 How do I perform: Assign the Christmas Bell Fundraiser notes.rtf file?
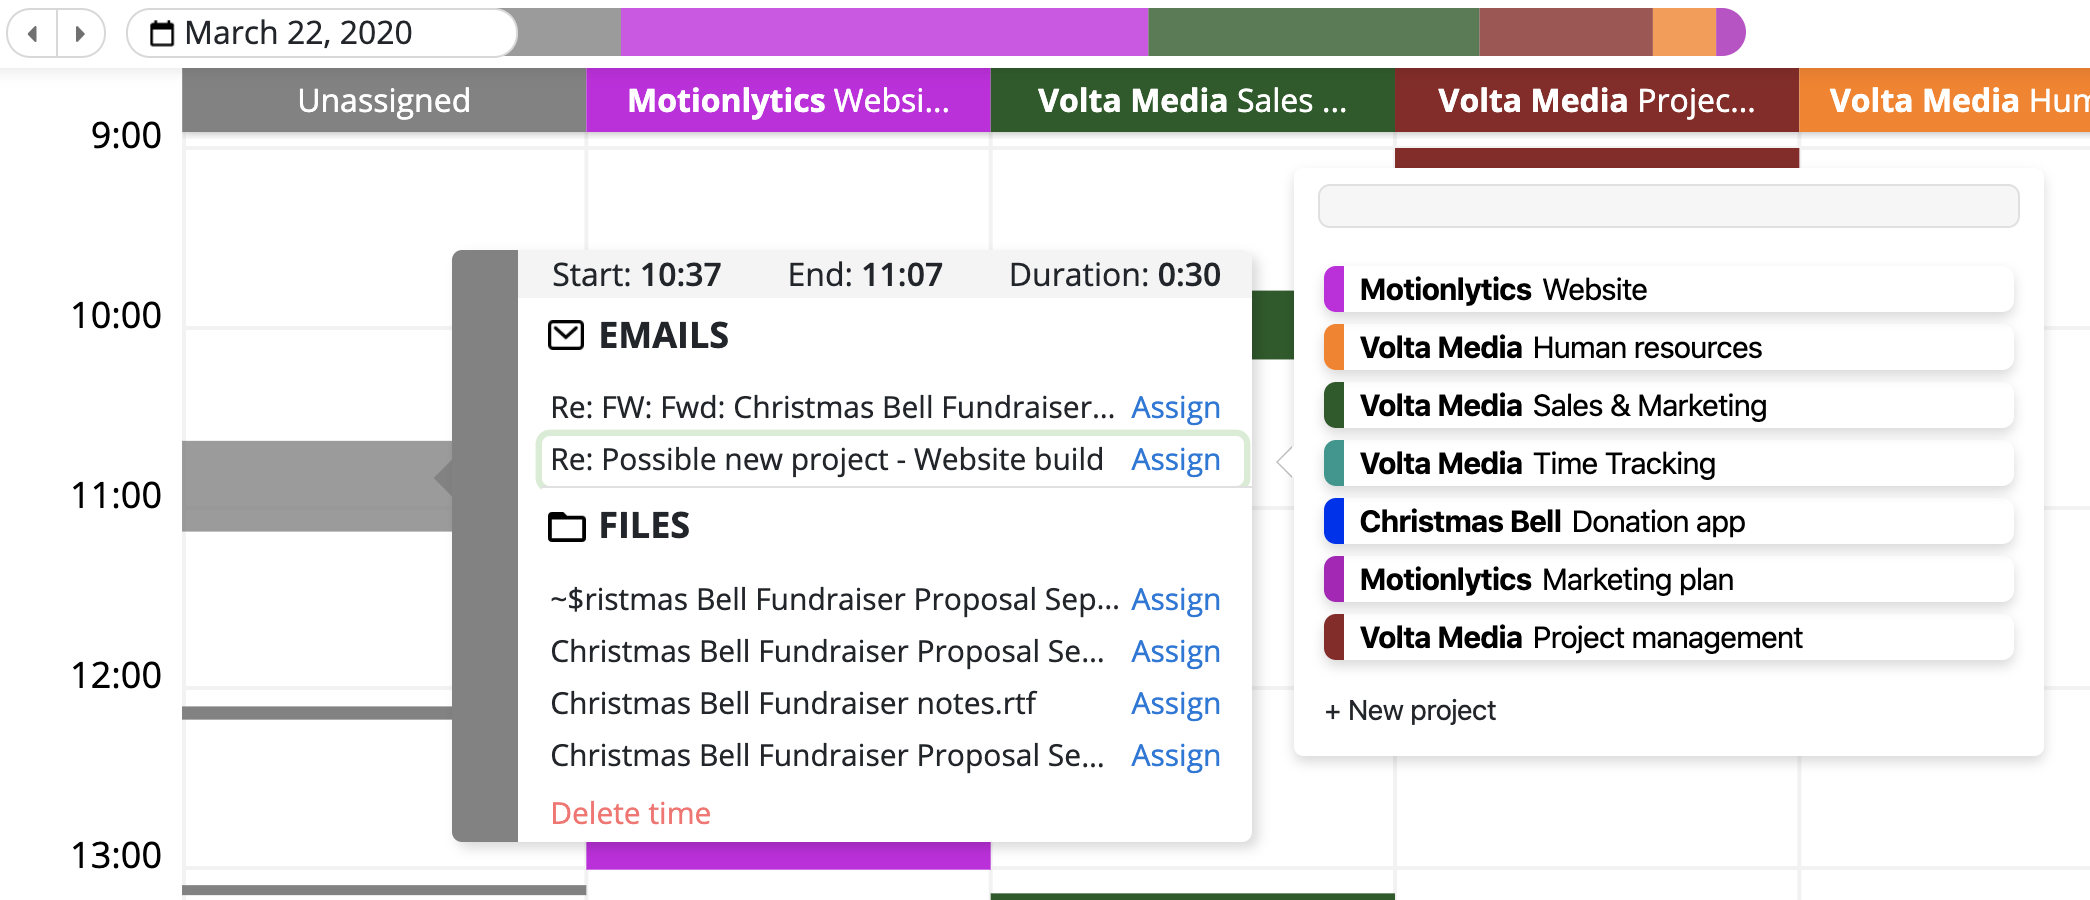click(x=1175, y=703)
